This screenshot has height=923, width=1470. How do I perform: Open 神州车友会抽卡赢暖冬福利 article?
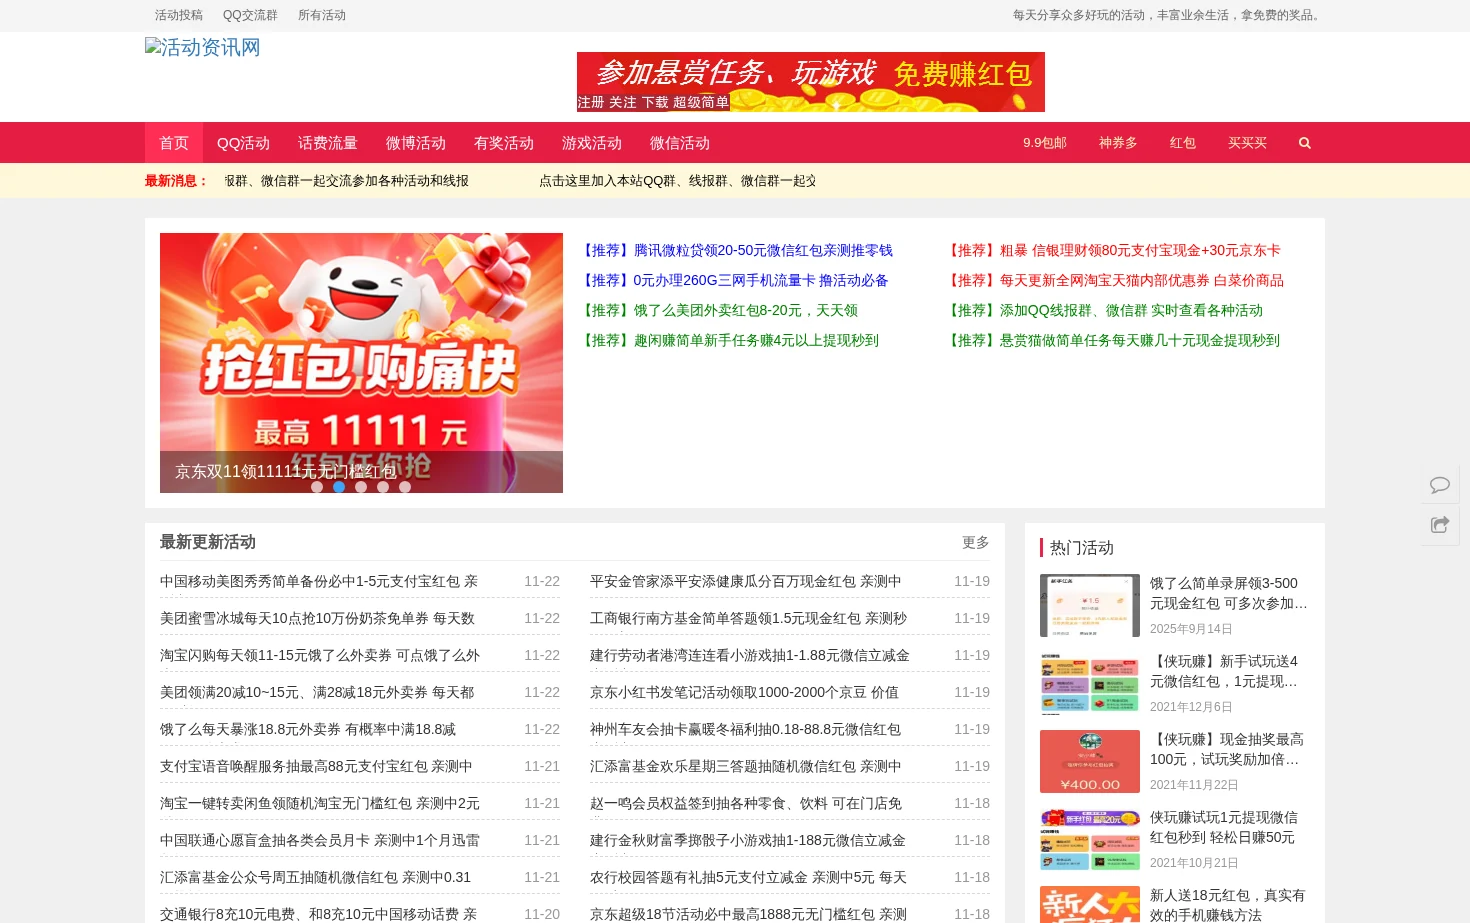point(745,729)
